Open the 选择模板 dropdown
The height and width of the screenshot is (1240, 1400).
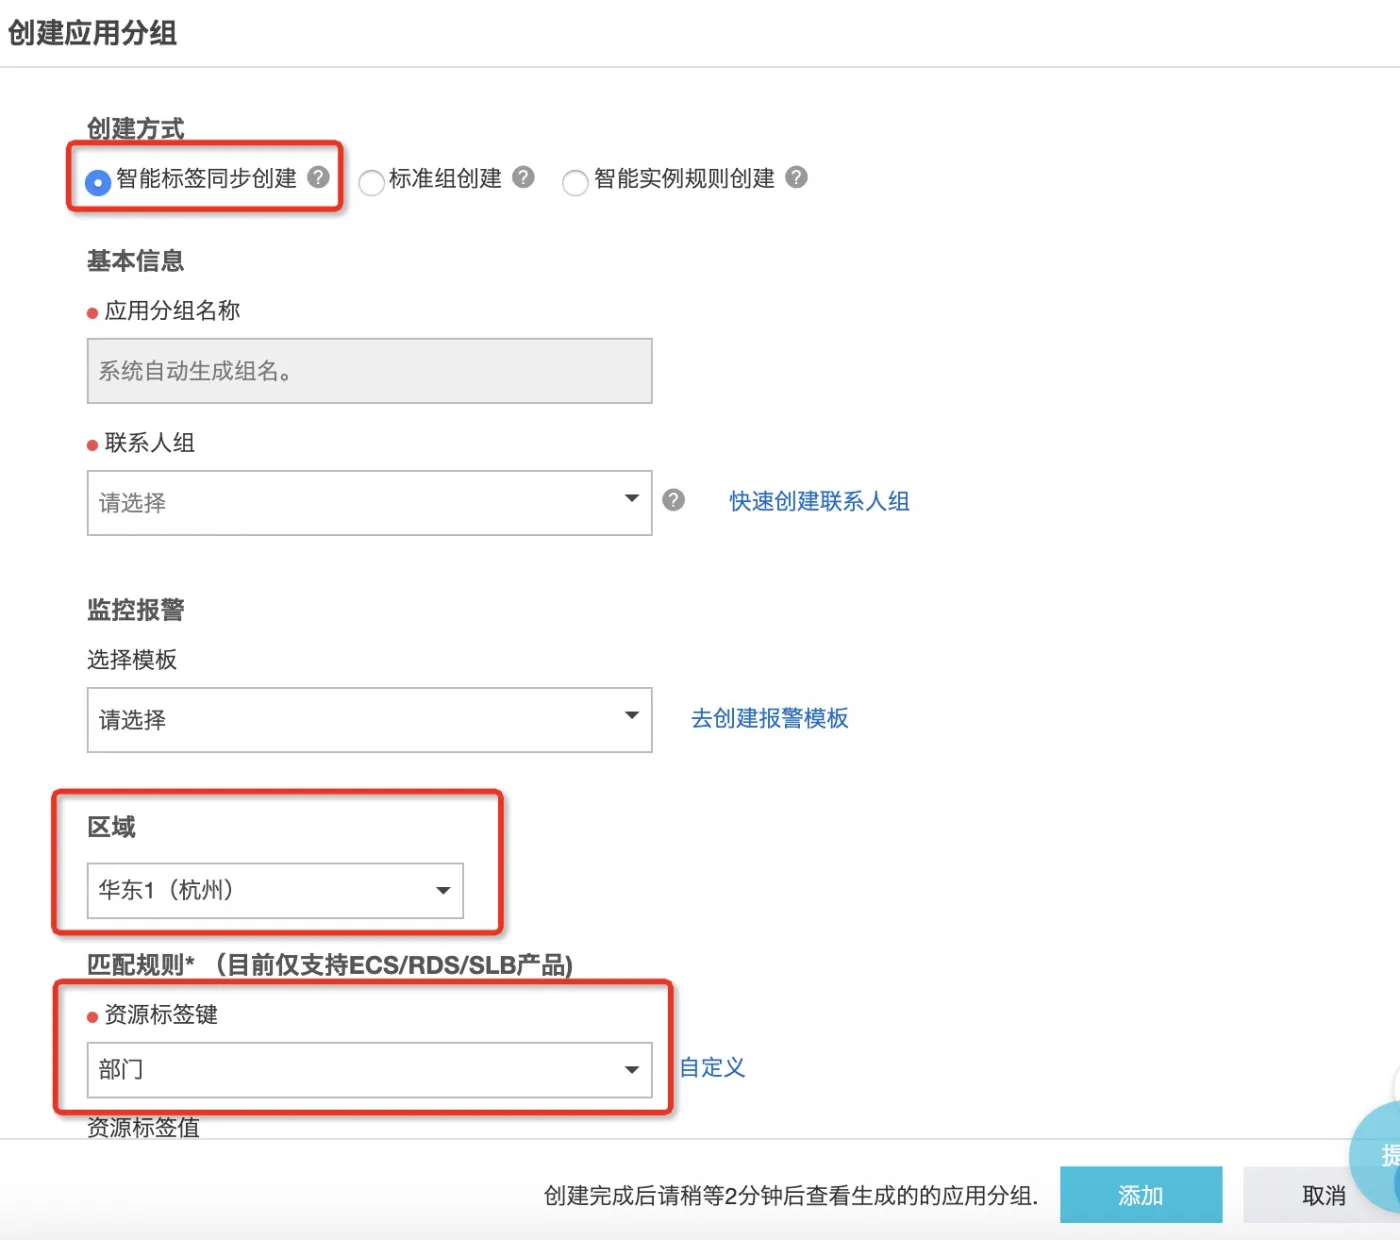tap(369, 720)
